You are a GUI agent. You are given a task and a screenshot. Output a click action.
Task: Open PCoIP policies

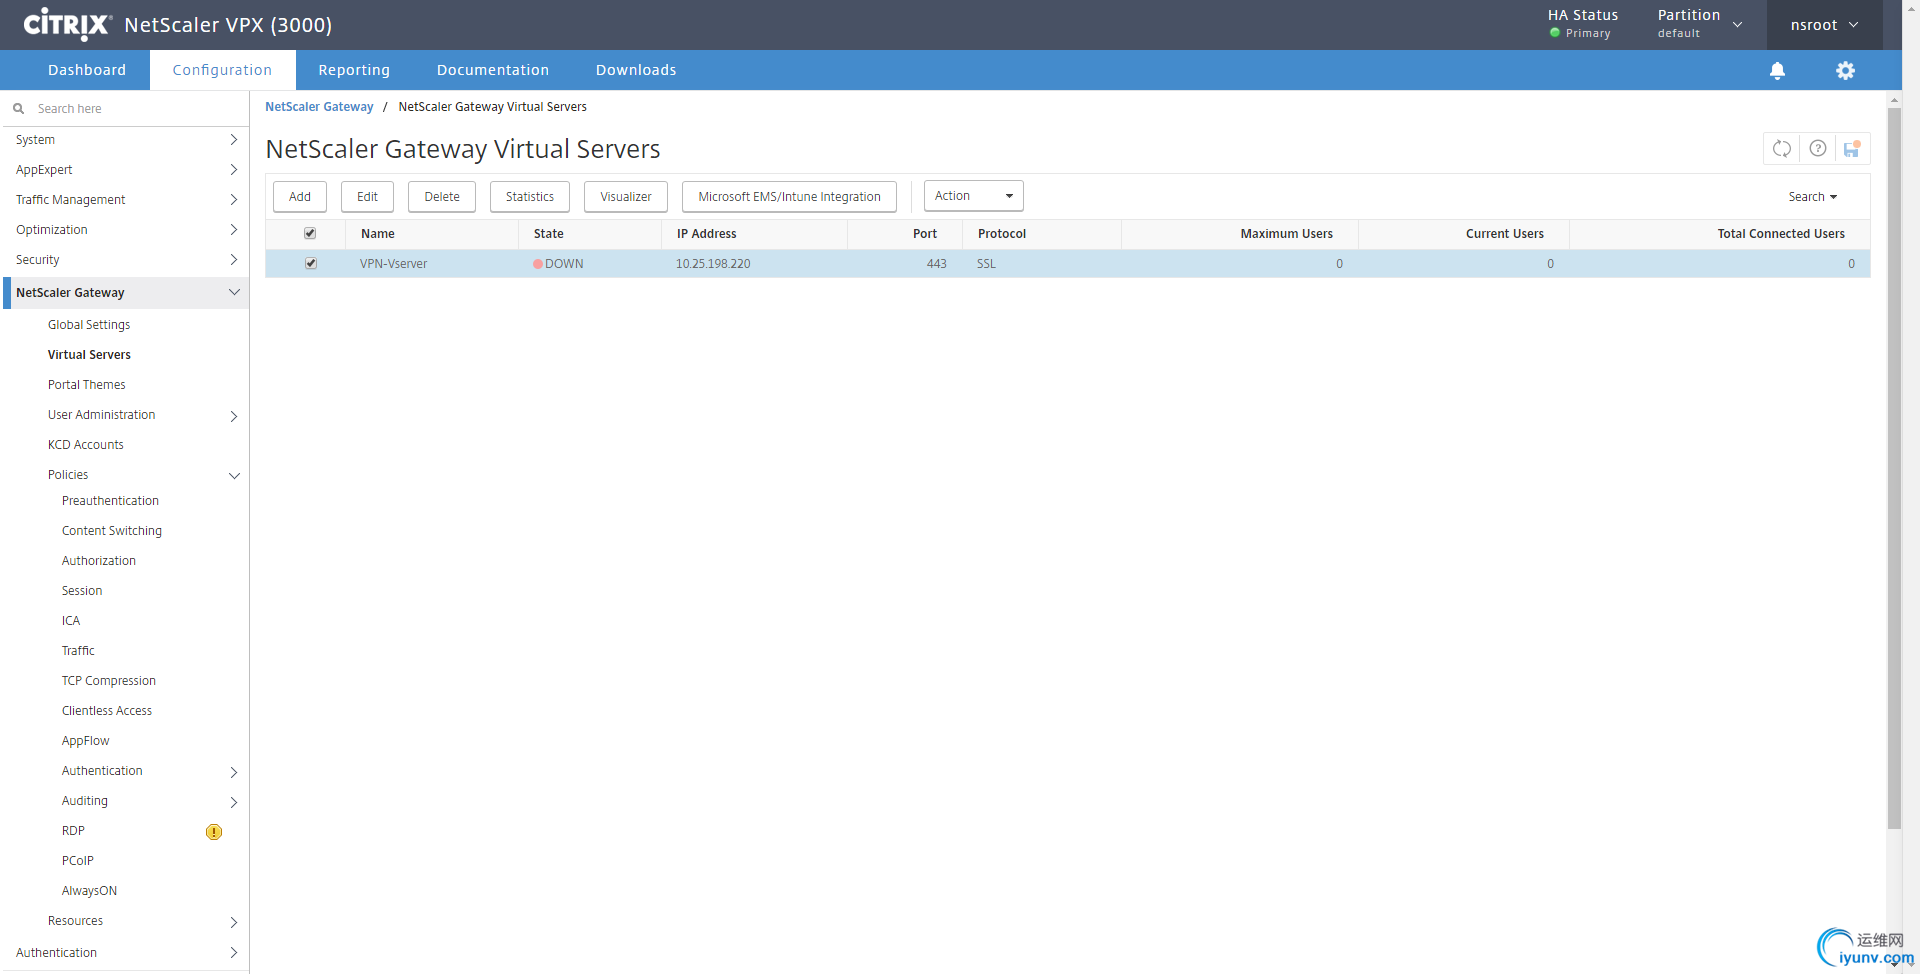coord(78,861)
